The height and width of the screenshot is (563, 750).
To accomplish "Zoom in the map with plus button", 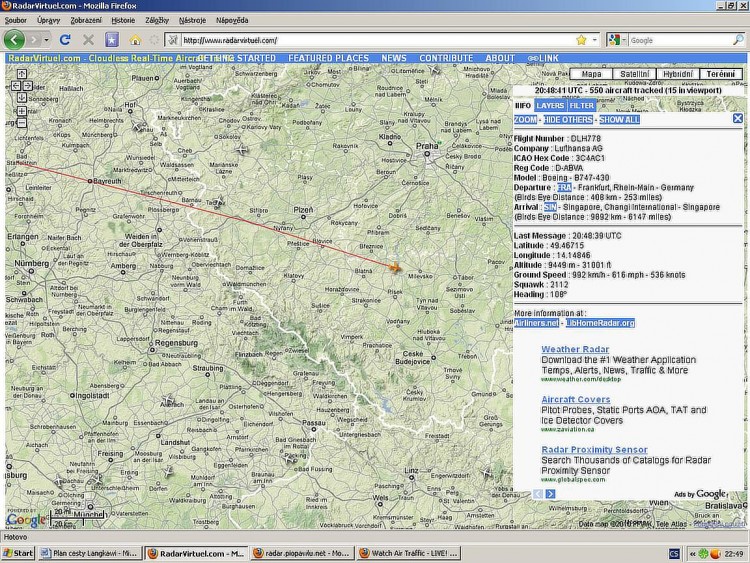I will (22, 111).
